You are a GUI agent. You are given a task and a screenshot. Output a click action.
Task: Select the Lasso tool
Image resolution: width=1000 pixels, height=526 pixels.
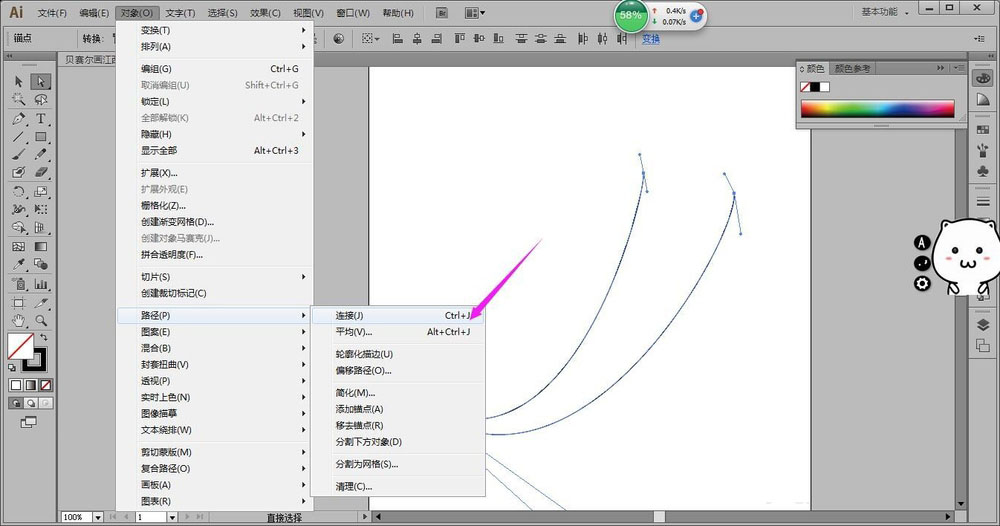[x=41, y=99]
